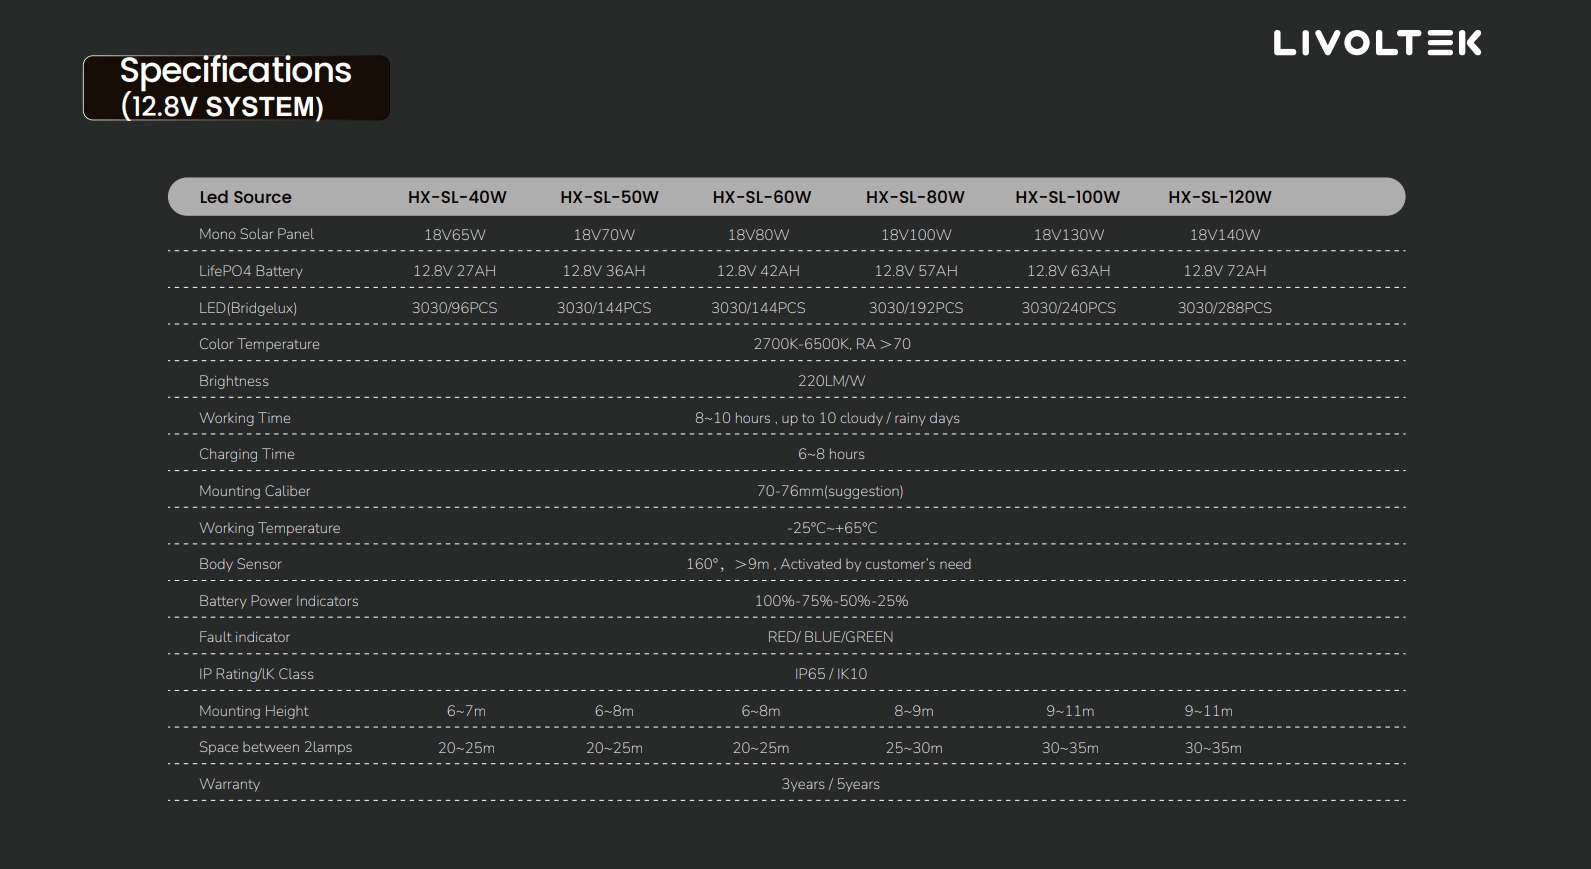Click the RED/ BLUE/GREEN value

coord(831,637)
